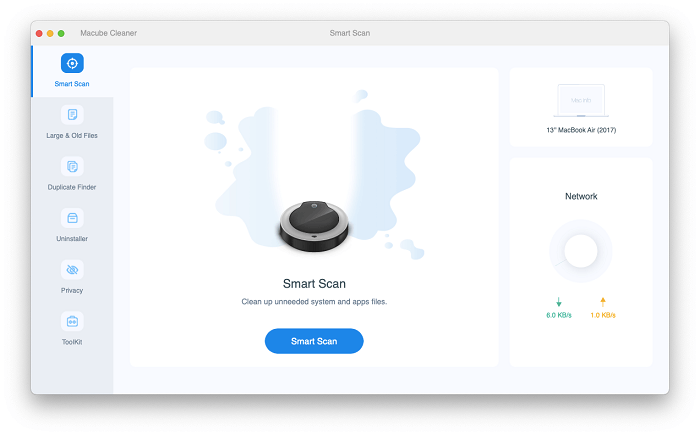Select the Smart Scan sidebar icon
700x435 pixels.
[72, 63]
